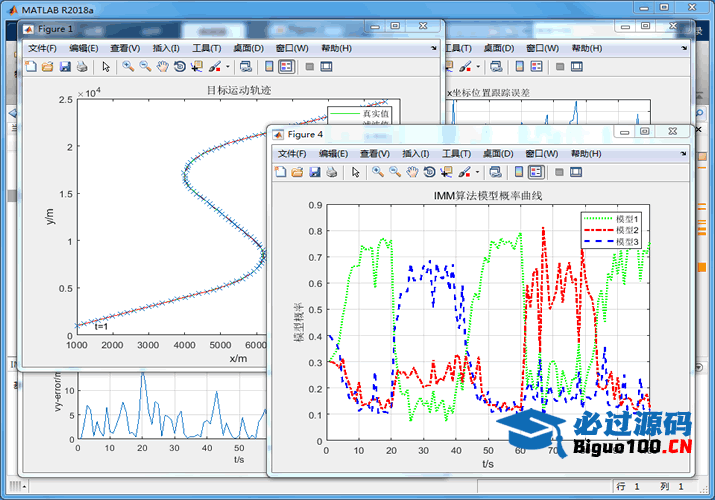
Task: Open 帮助(H) menu in Figure 1
Action: click(x=337, y=48)
